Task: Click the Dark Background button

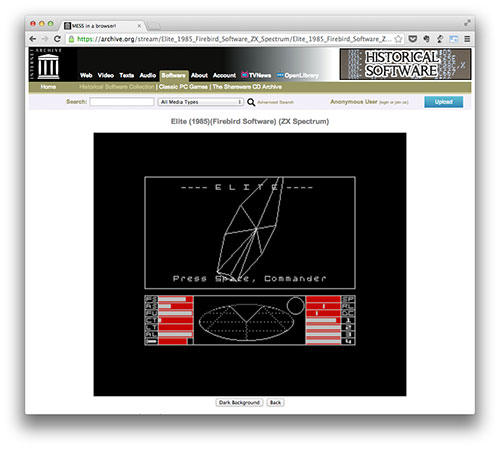Action: [239, 403]
